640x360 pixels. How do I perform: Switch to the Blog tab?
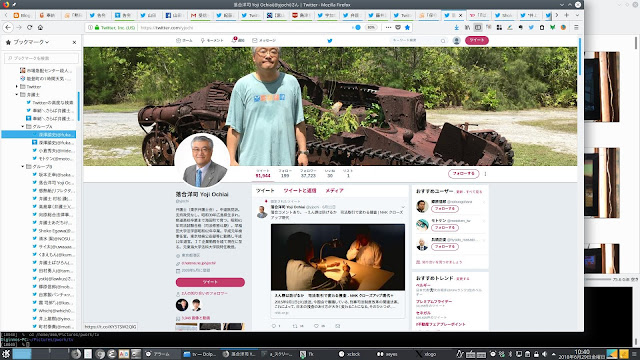pos(22,15)
